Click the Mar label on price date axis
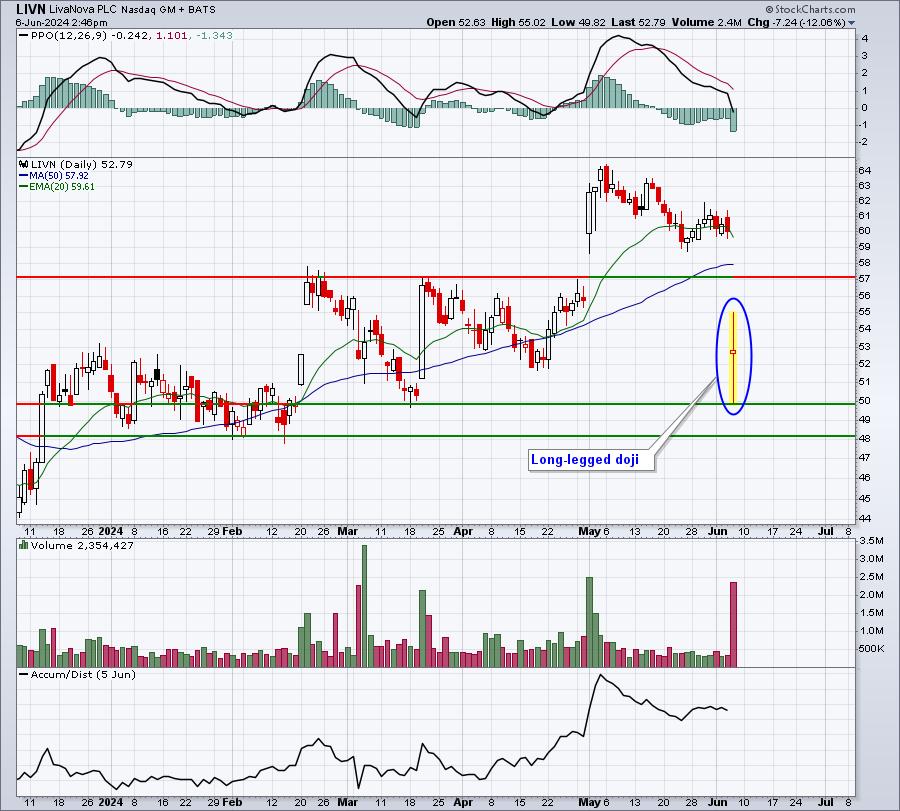900x811 pixels. pyautogui.click(x=348, y=531)
